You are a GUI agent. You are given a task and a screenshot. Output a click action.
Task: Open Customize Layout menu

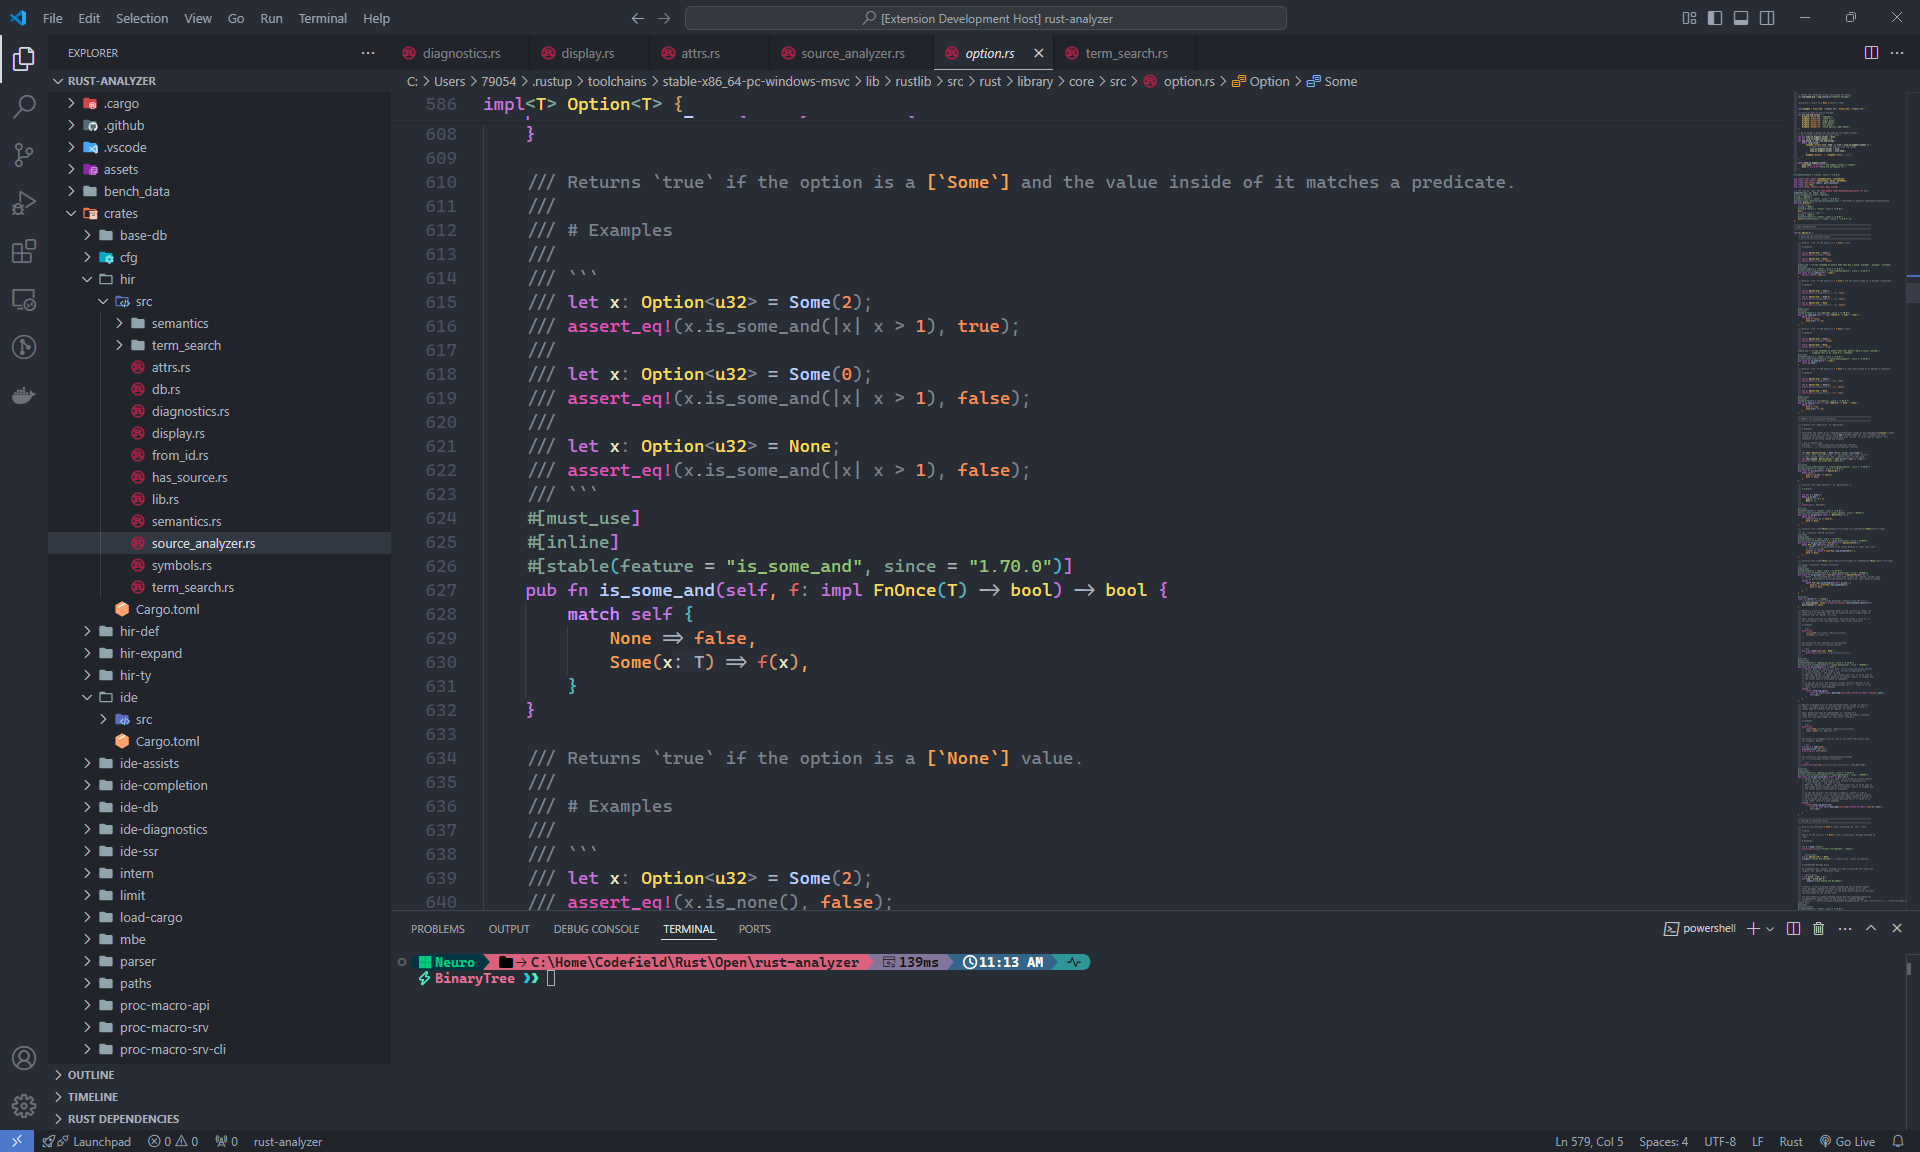1689,18
